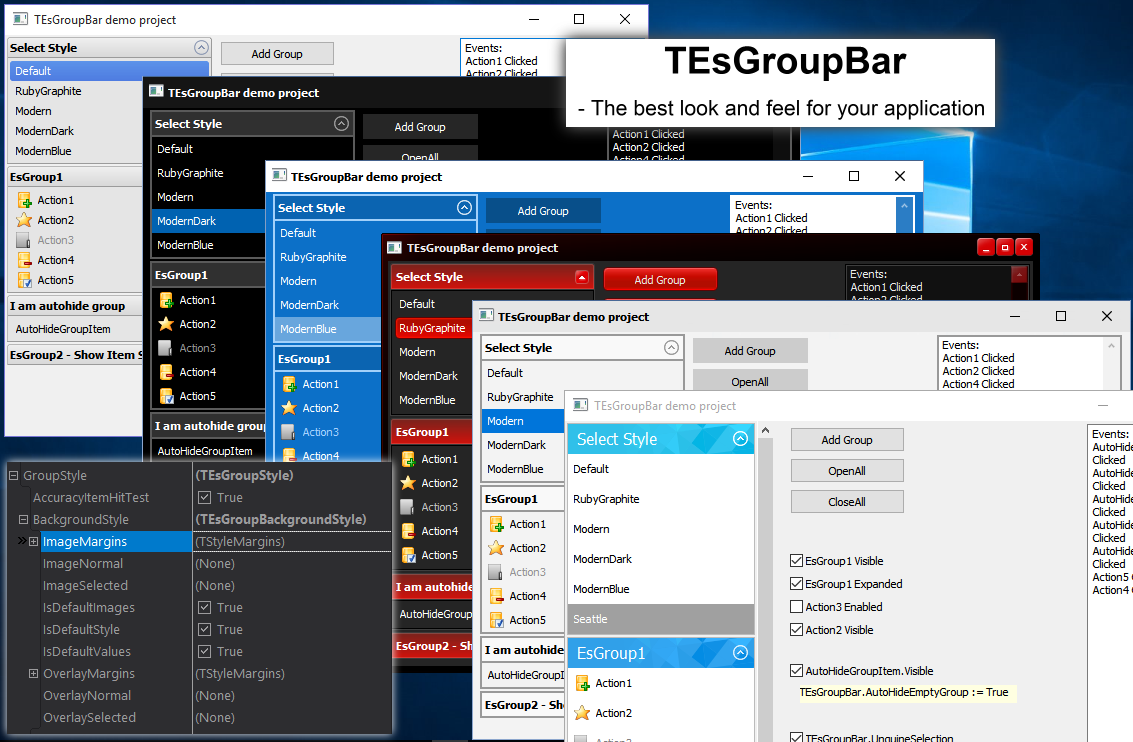Click the OverlayNormal property value field
Screen dimensions: 1133x742
click(x=290, y=696)
